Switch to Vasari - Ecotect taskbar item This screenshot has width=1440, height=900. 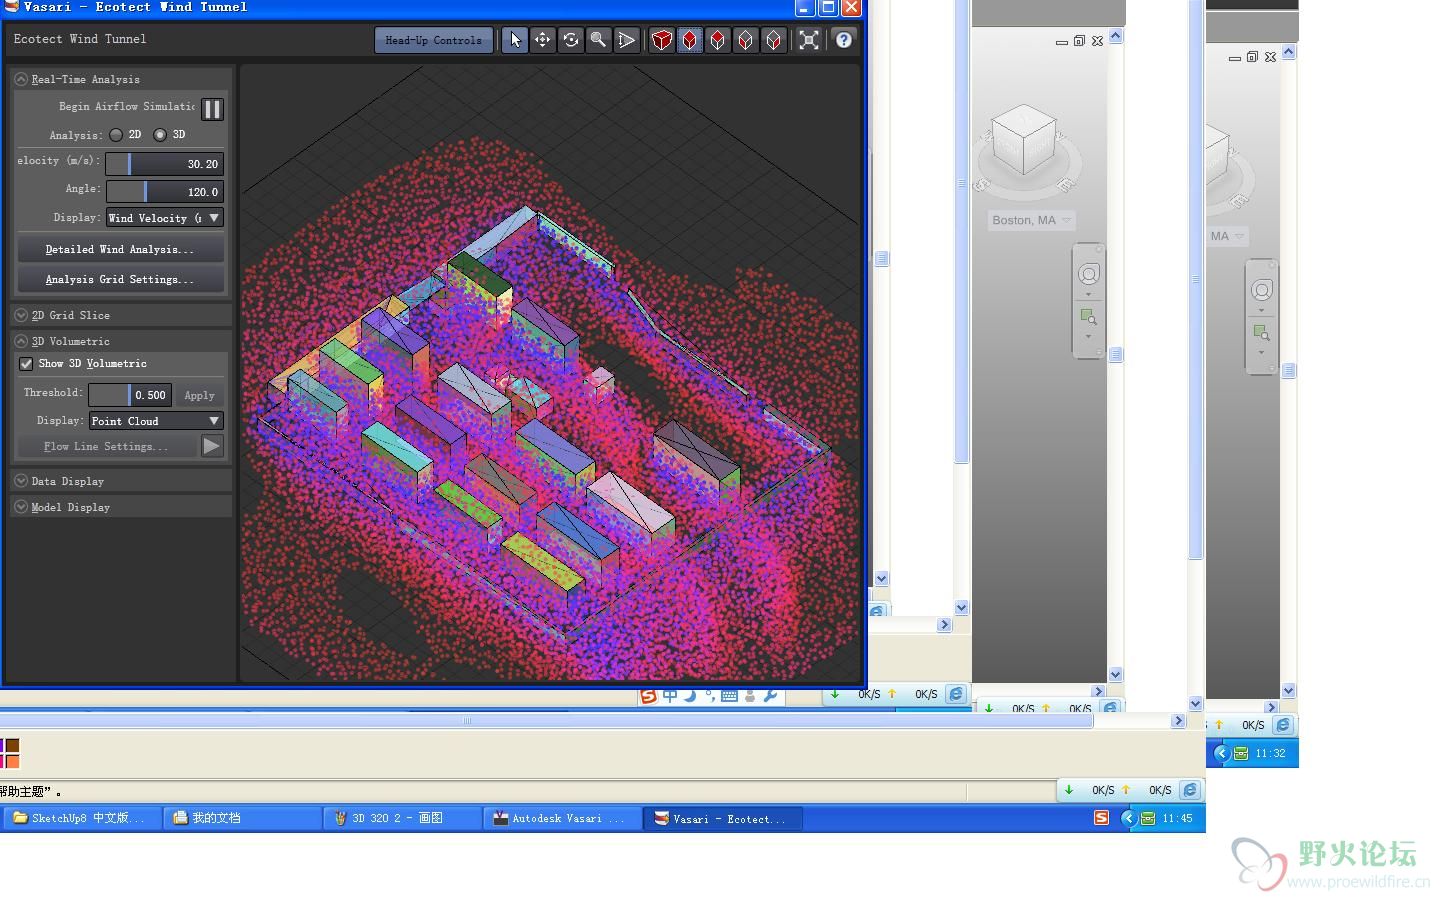click(722, 818)
